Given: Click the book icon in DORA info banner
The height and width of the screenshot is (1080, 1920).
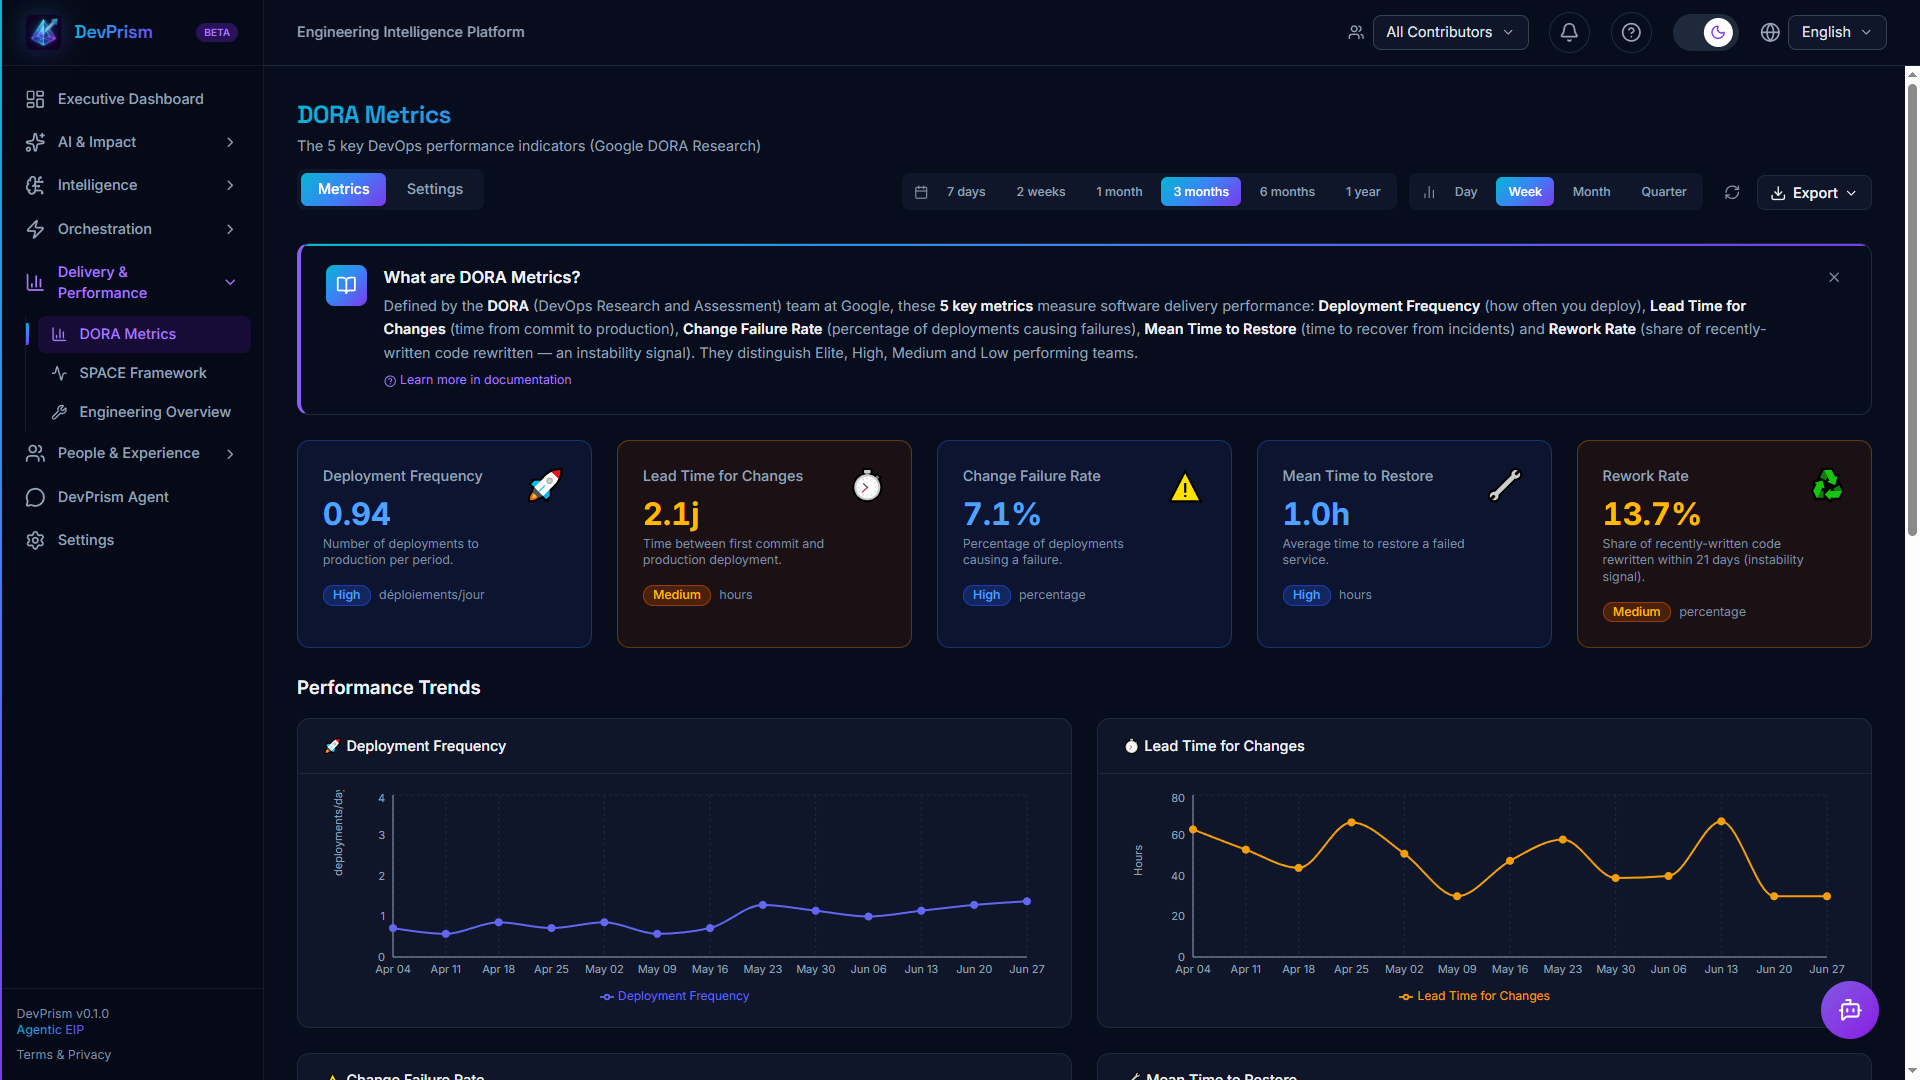Looking at the screenshot, I should click(x=346, y=285).
